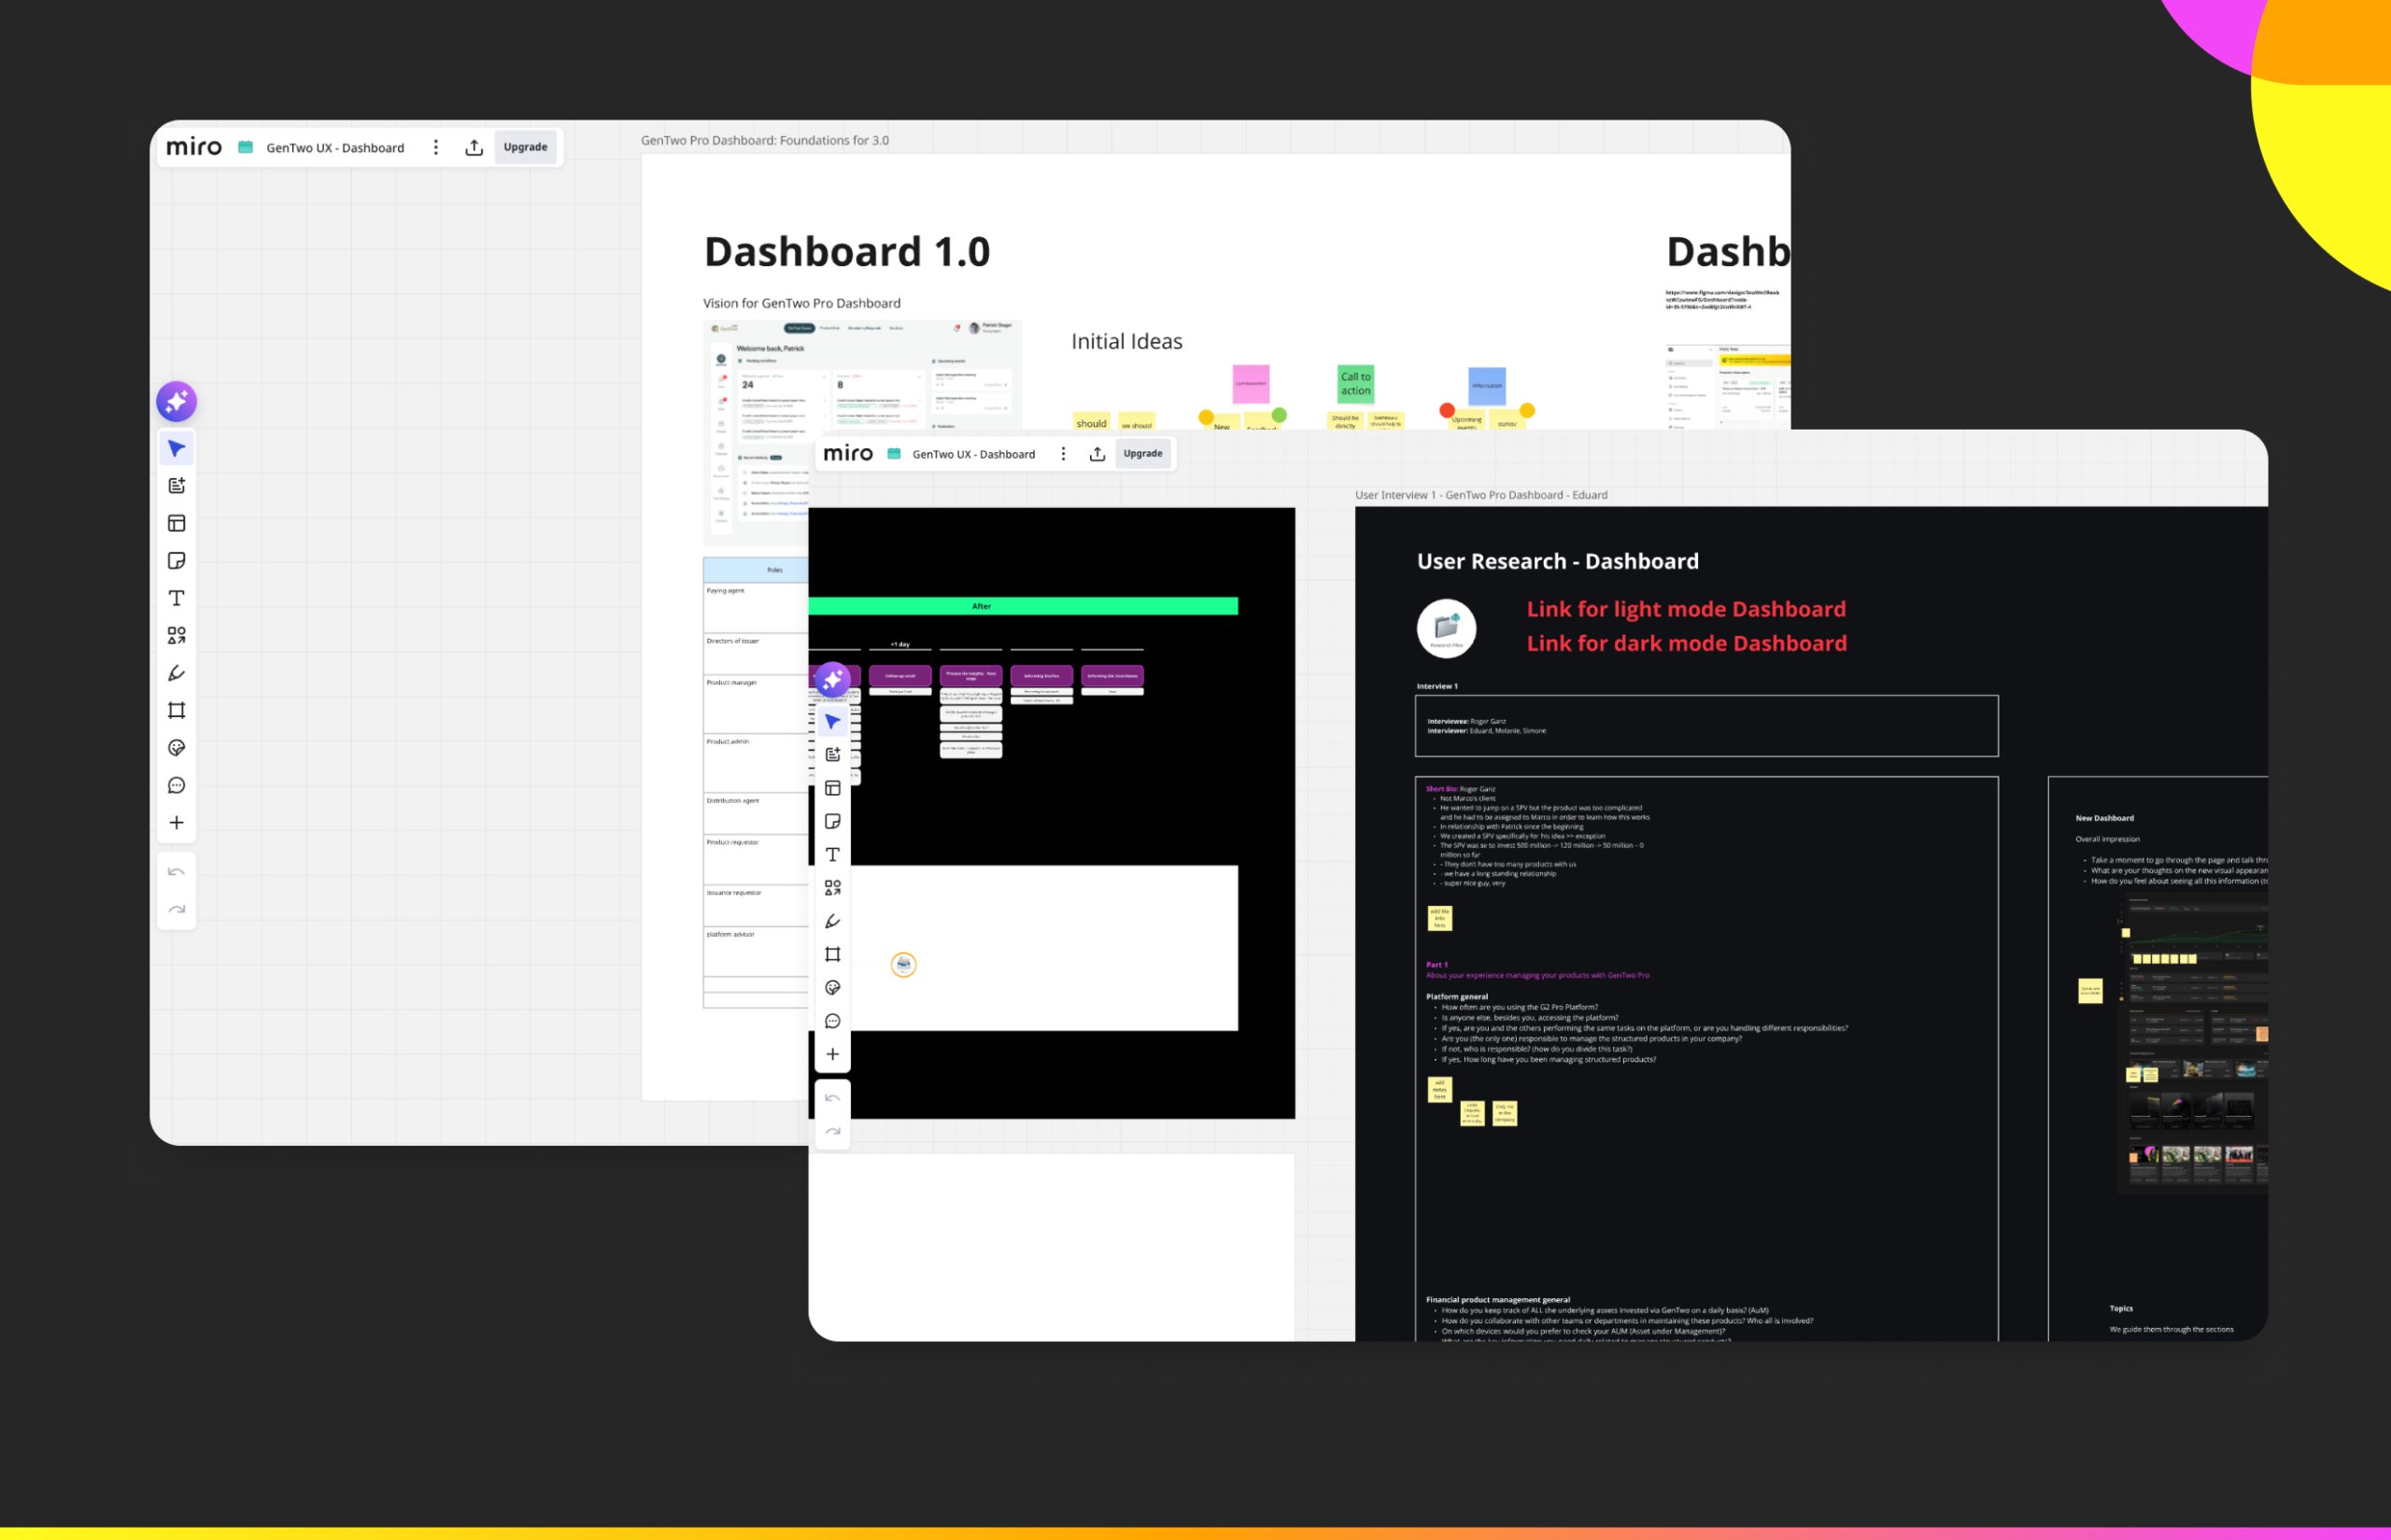Click the Export icon in front Miro window header
The width and height of the screenshot is (2391, 1540).
point(1097,454)
